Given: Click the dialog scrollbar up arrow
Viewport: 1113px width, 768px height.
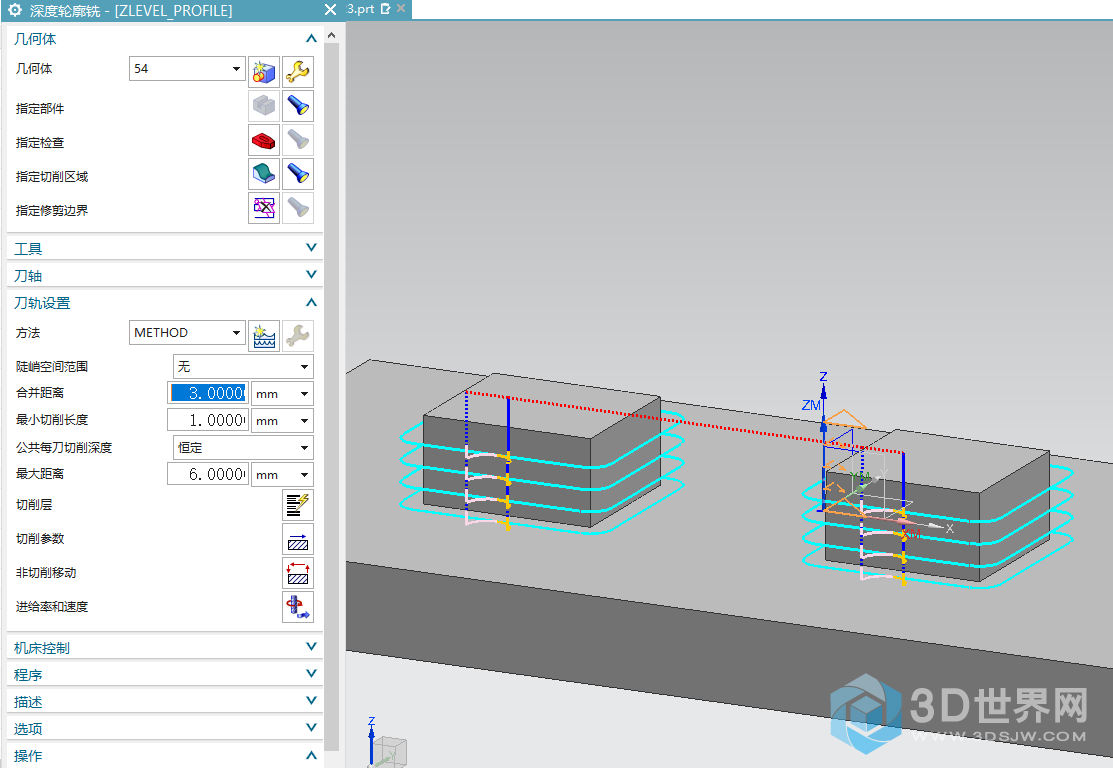Looking at the screenshot, I should [x=331, y=35].
